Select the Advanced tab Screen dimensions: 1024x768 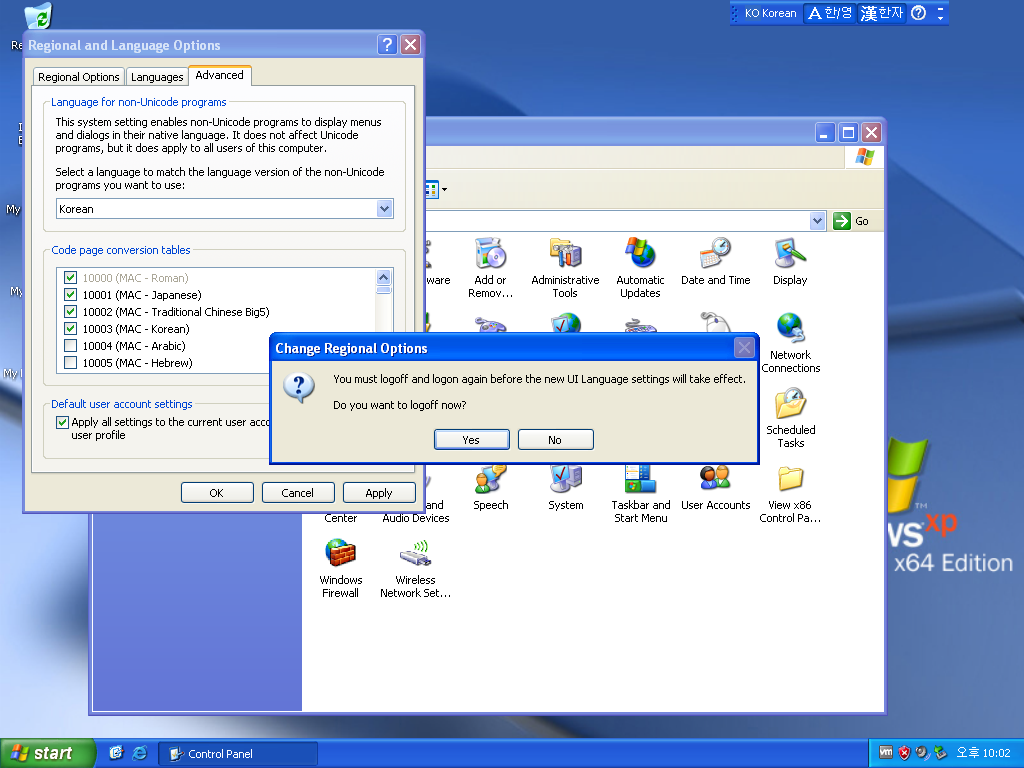(x=219, y=75)
